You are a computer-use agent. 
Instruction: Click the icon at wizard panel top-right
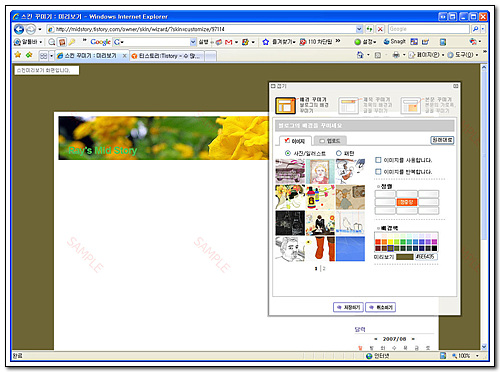point(456,86)
